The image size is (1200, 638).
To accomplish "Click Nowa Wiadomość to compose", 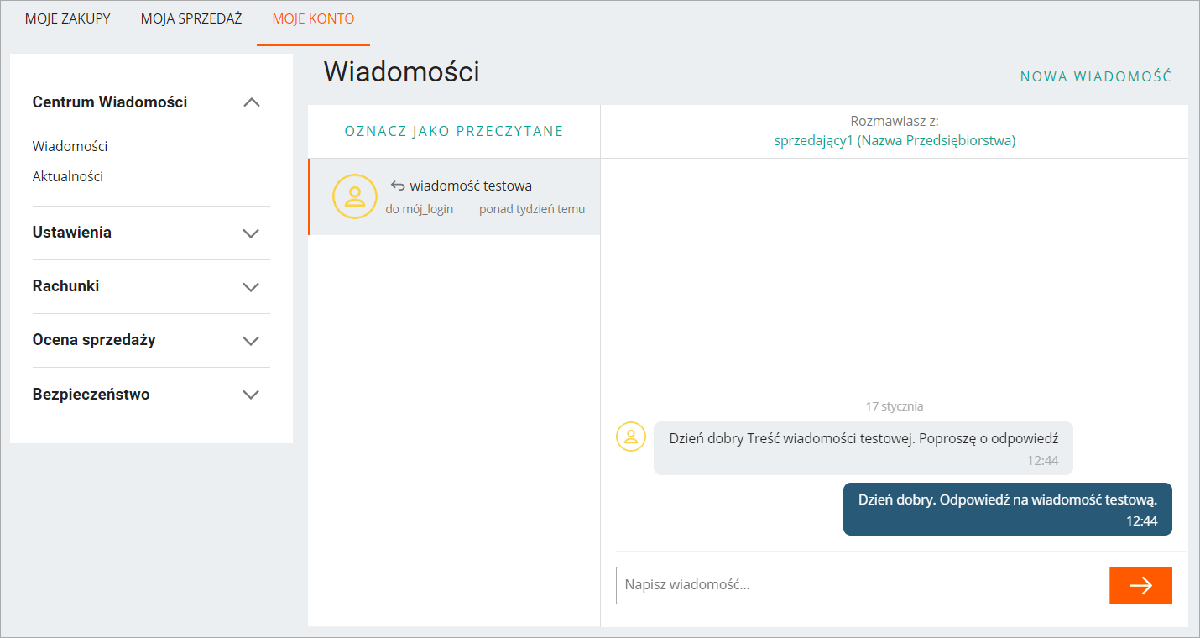I will 1095,76.
